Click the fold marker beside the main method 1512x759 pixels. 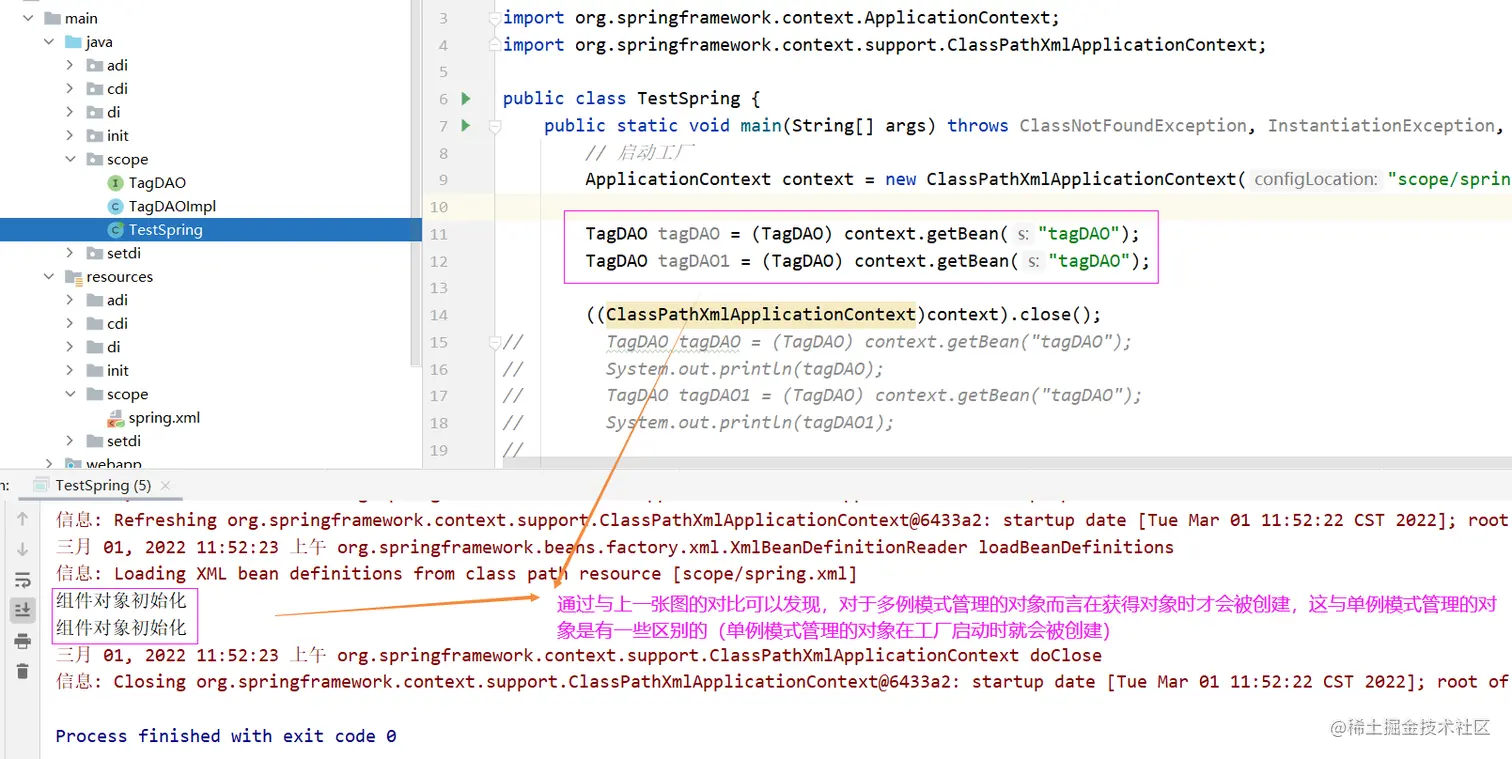pos(494,126)
